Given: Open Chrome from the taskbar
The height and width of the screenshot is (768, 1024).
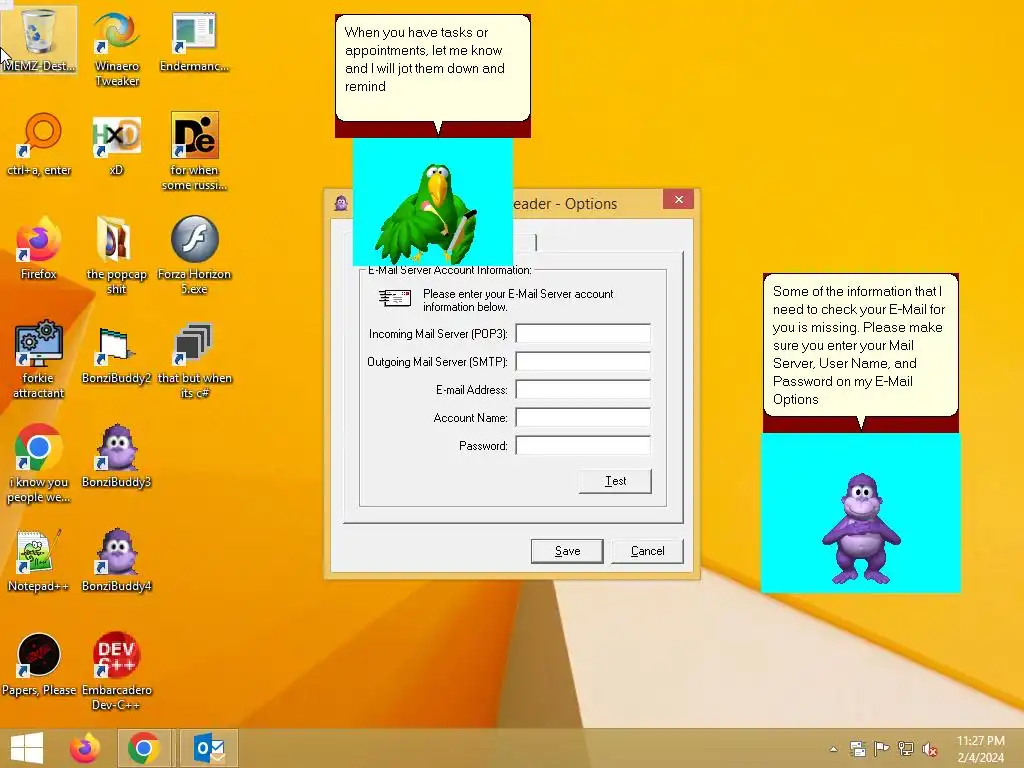Looking at the screenshot, I should [x=144, y=748].
